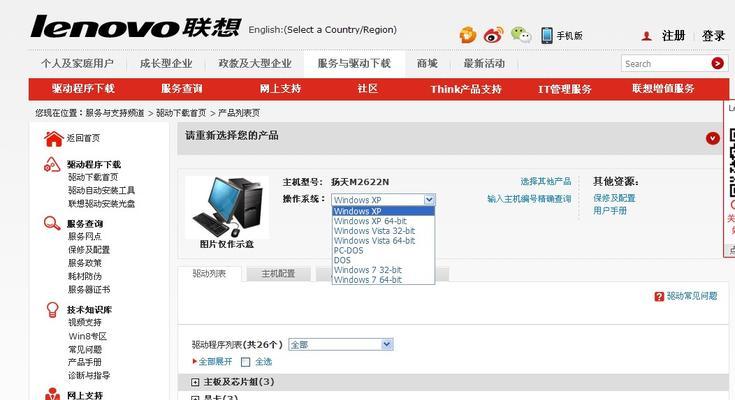Open 联想驱动安装光盘 in sidebar
This screenshot has height=400, width=735.
coord(101,204)
